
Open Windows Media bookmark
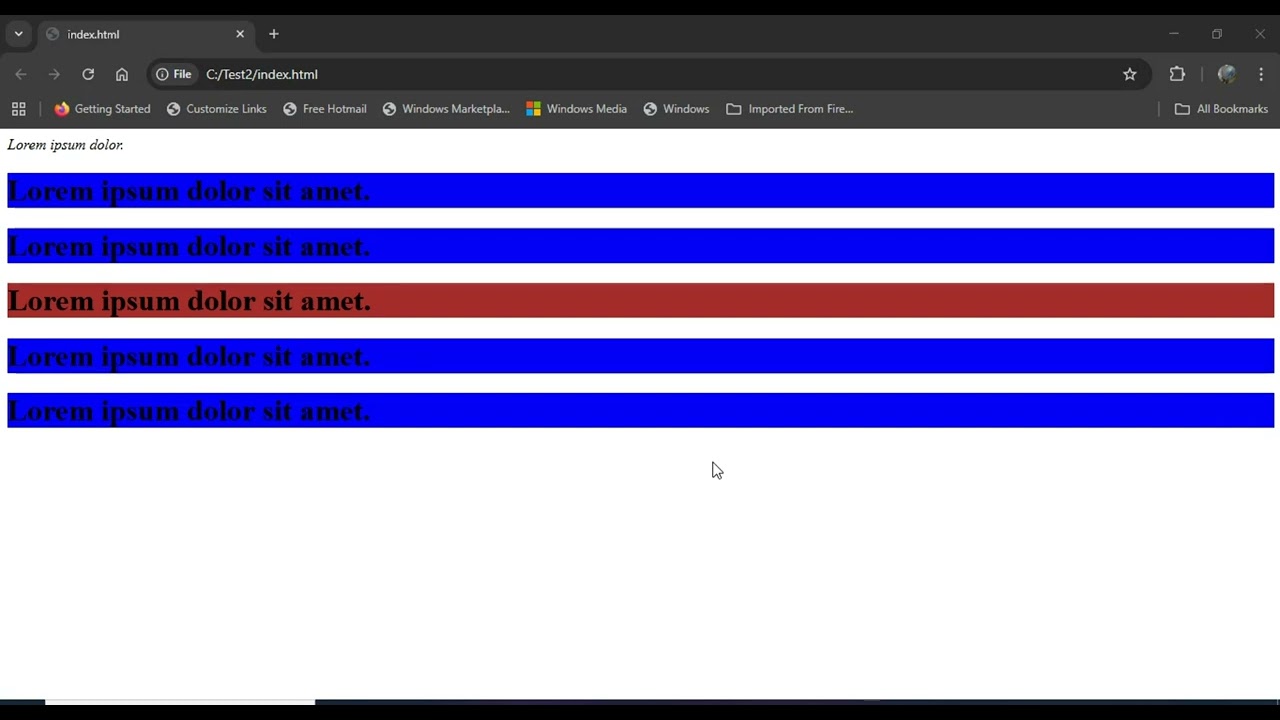point(577,109)
